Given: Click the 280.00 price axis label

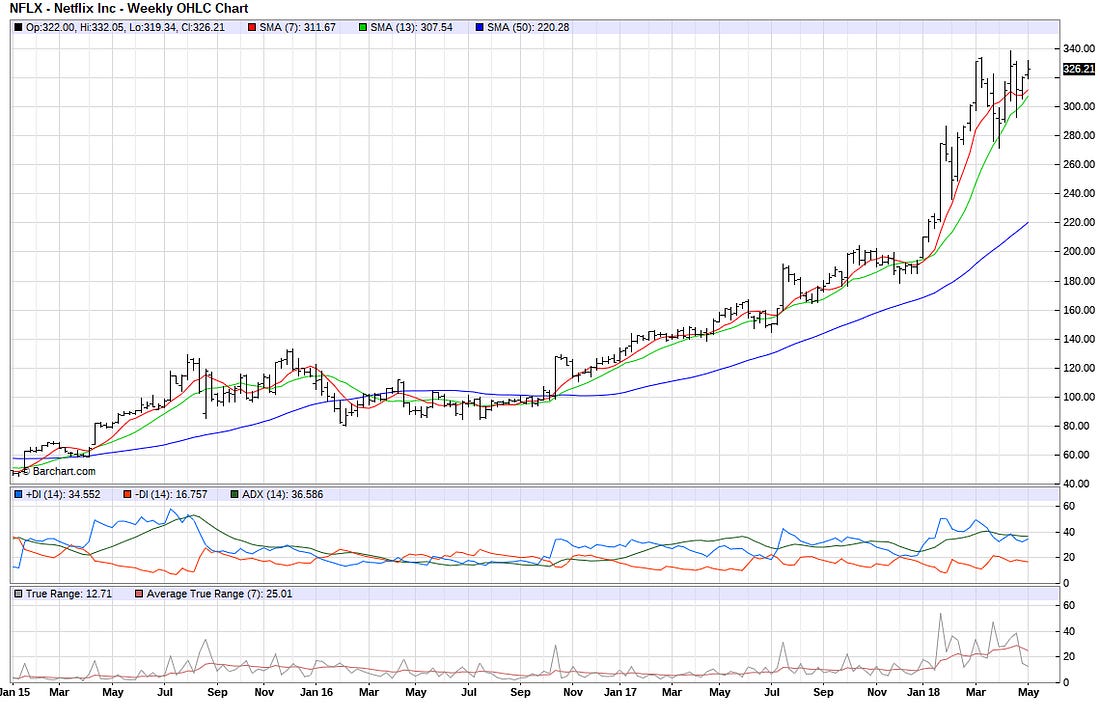Looking at the screenshot, I should pyautogui.click(x=1079, y=135).
